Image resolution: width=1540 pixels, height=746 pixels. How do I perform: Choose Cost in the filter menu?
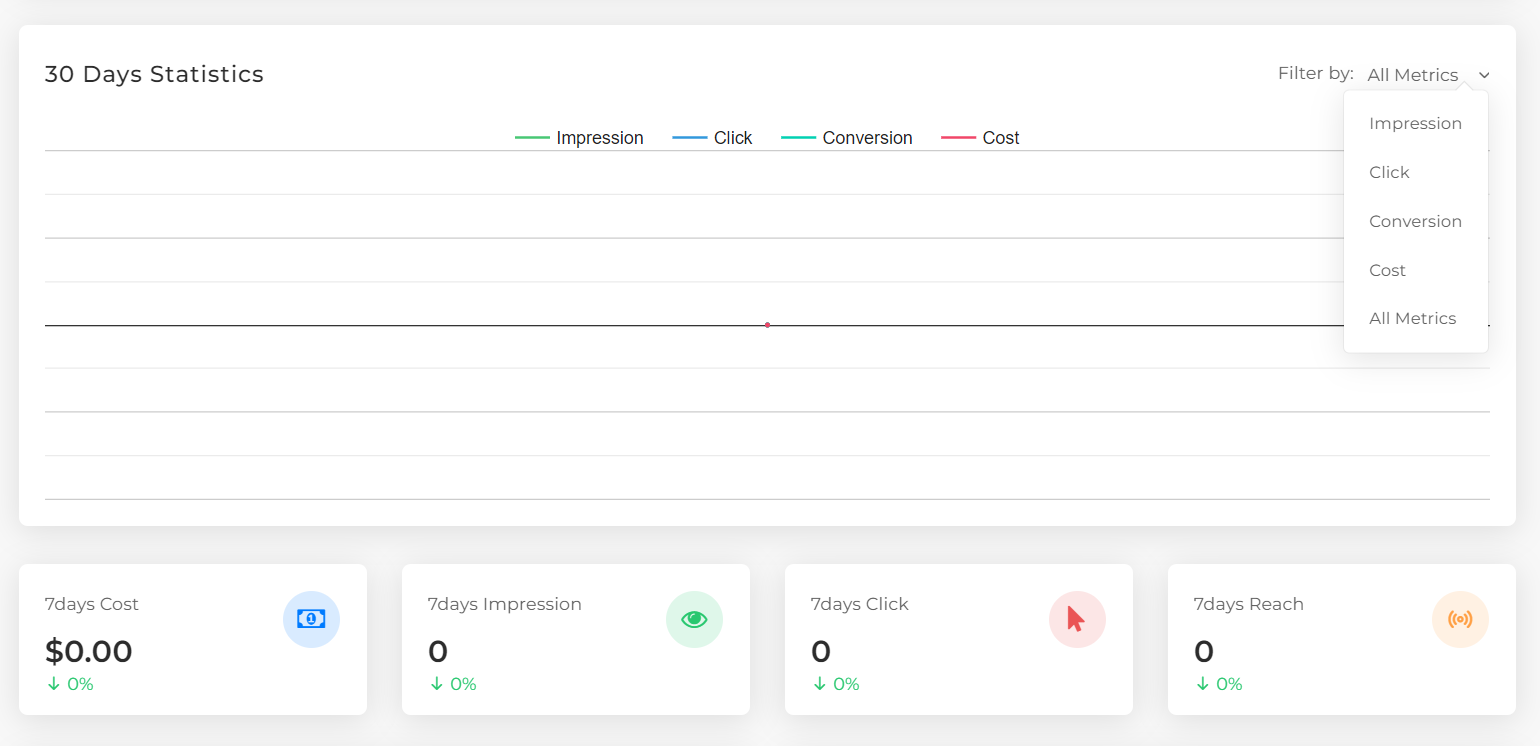coord(1415,270)
